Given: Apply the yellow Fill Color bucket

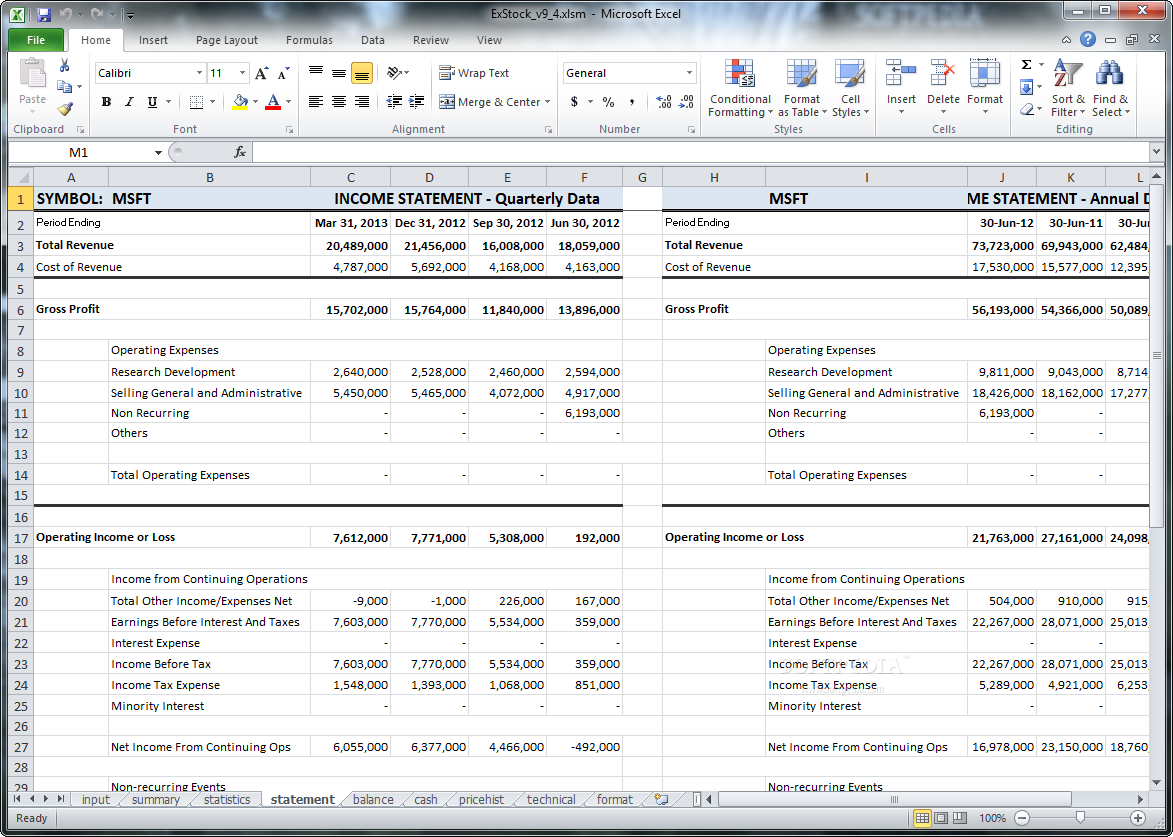Looking at the screenshot, I should 240,102.
